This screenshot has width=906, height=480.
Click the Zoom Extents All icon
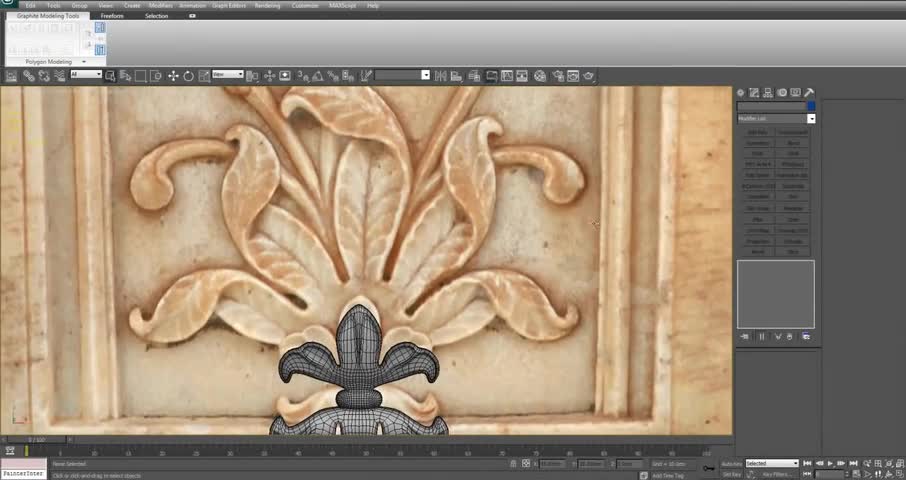900,464
